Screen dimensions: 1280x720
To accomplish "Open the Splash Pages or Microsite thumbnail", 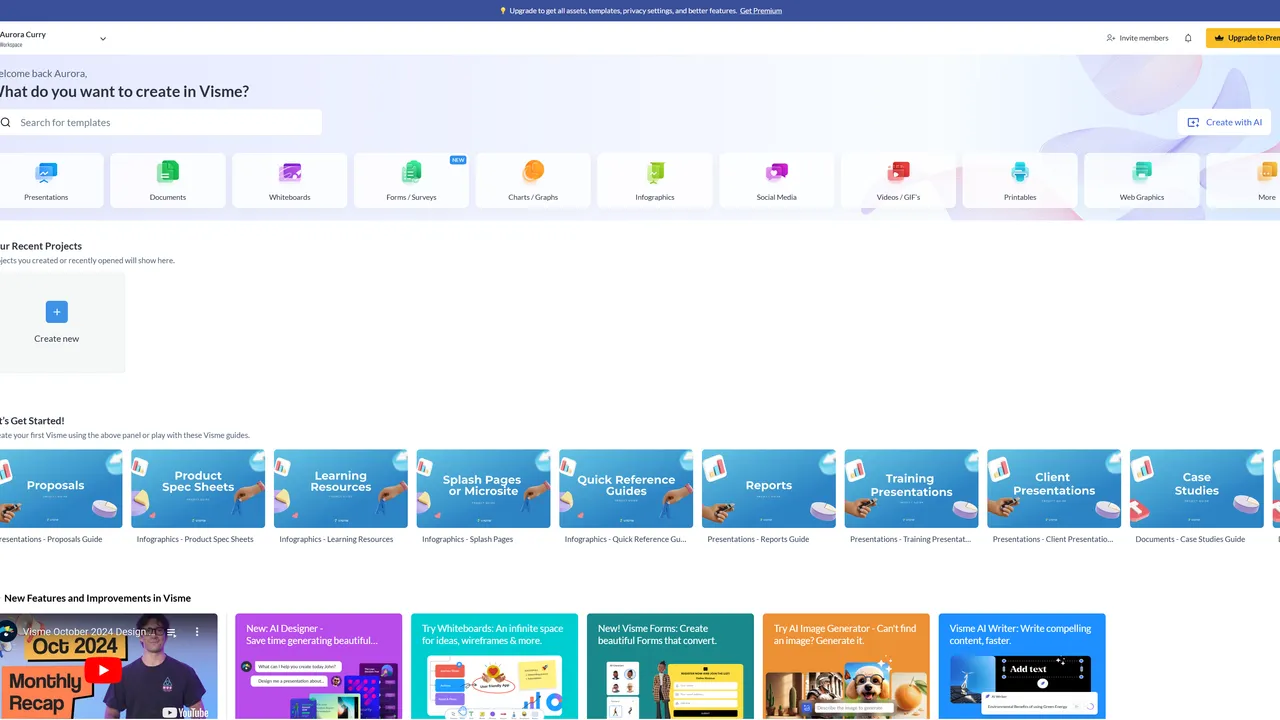I will 484,488.
